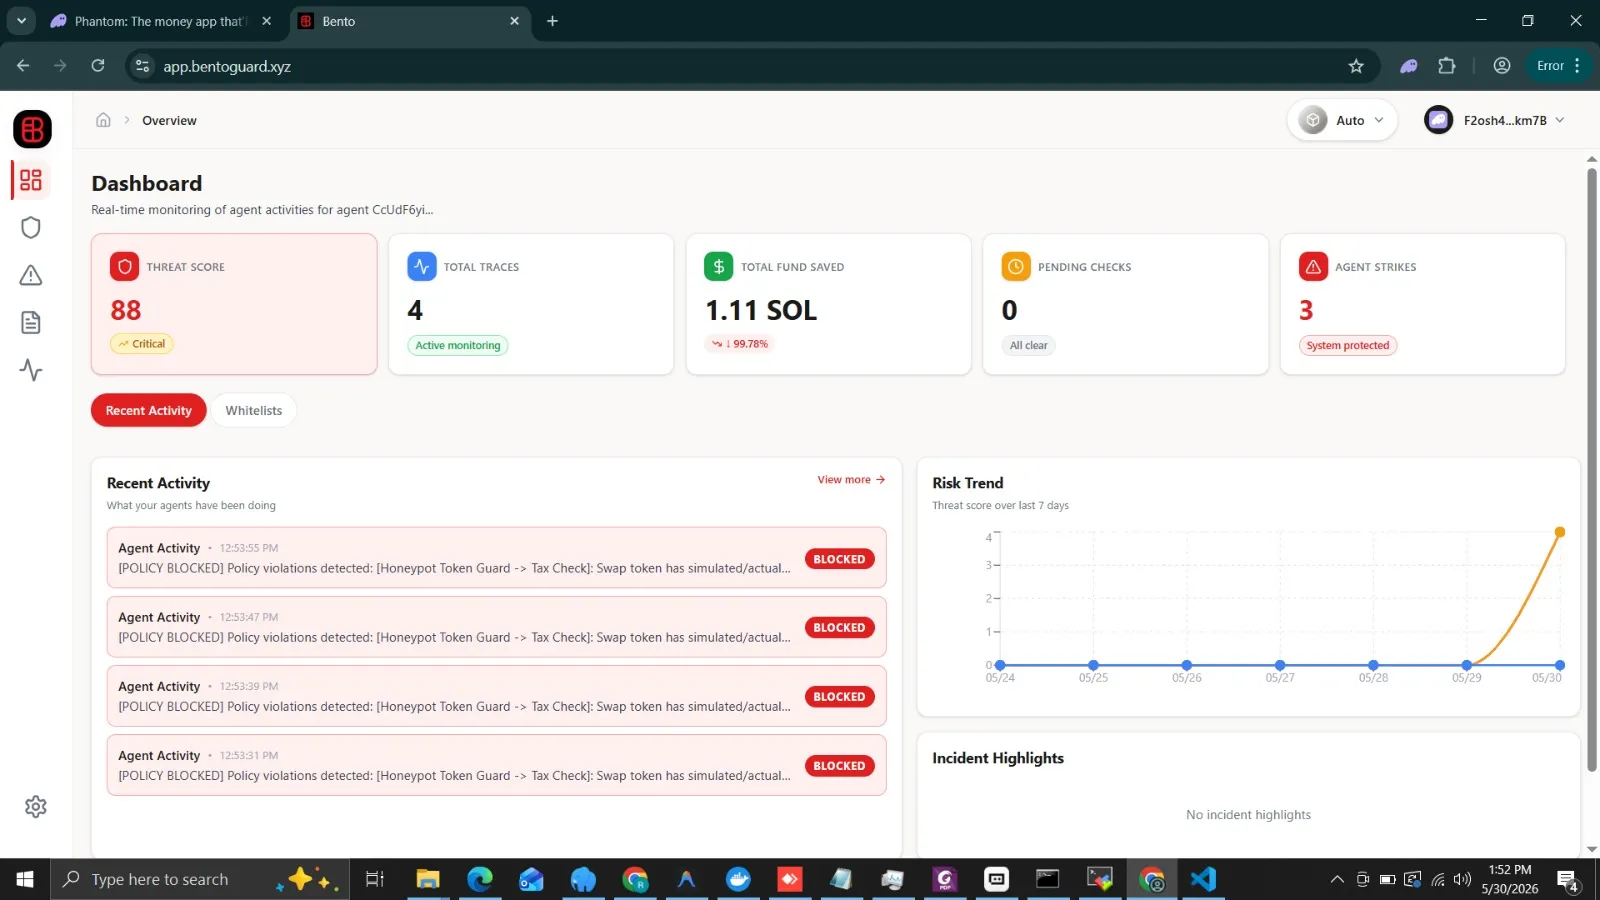Open the notification center icon
This screenshot has width=1600, height=900.
pyautogui.click(x=1568, y=880)
